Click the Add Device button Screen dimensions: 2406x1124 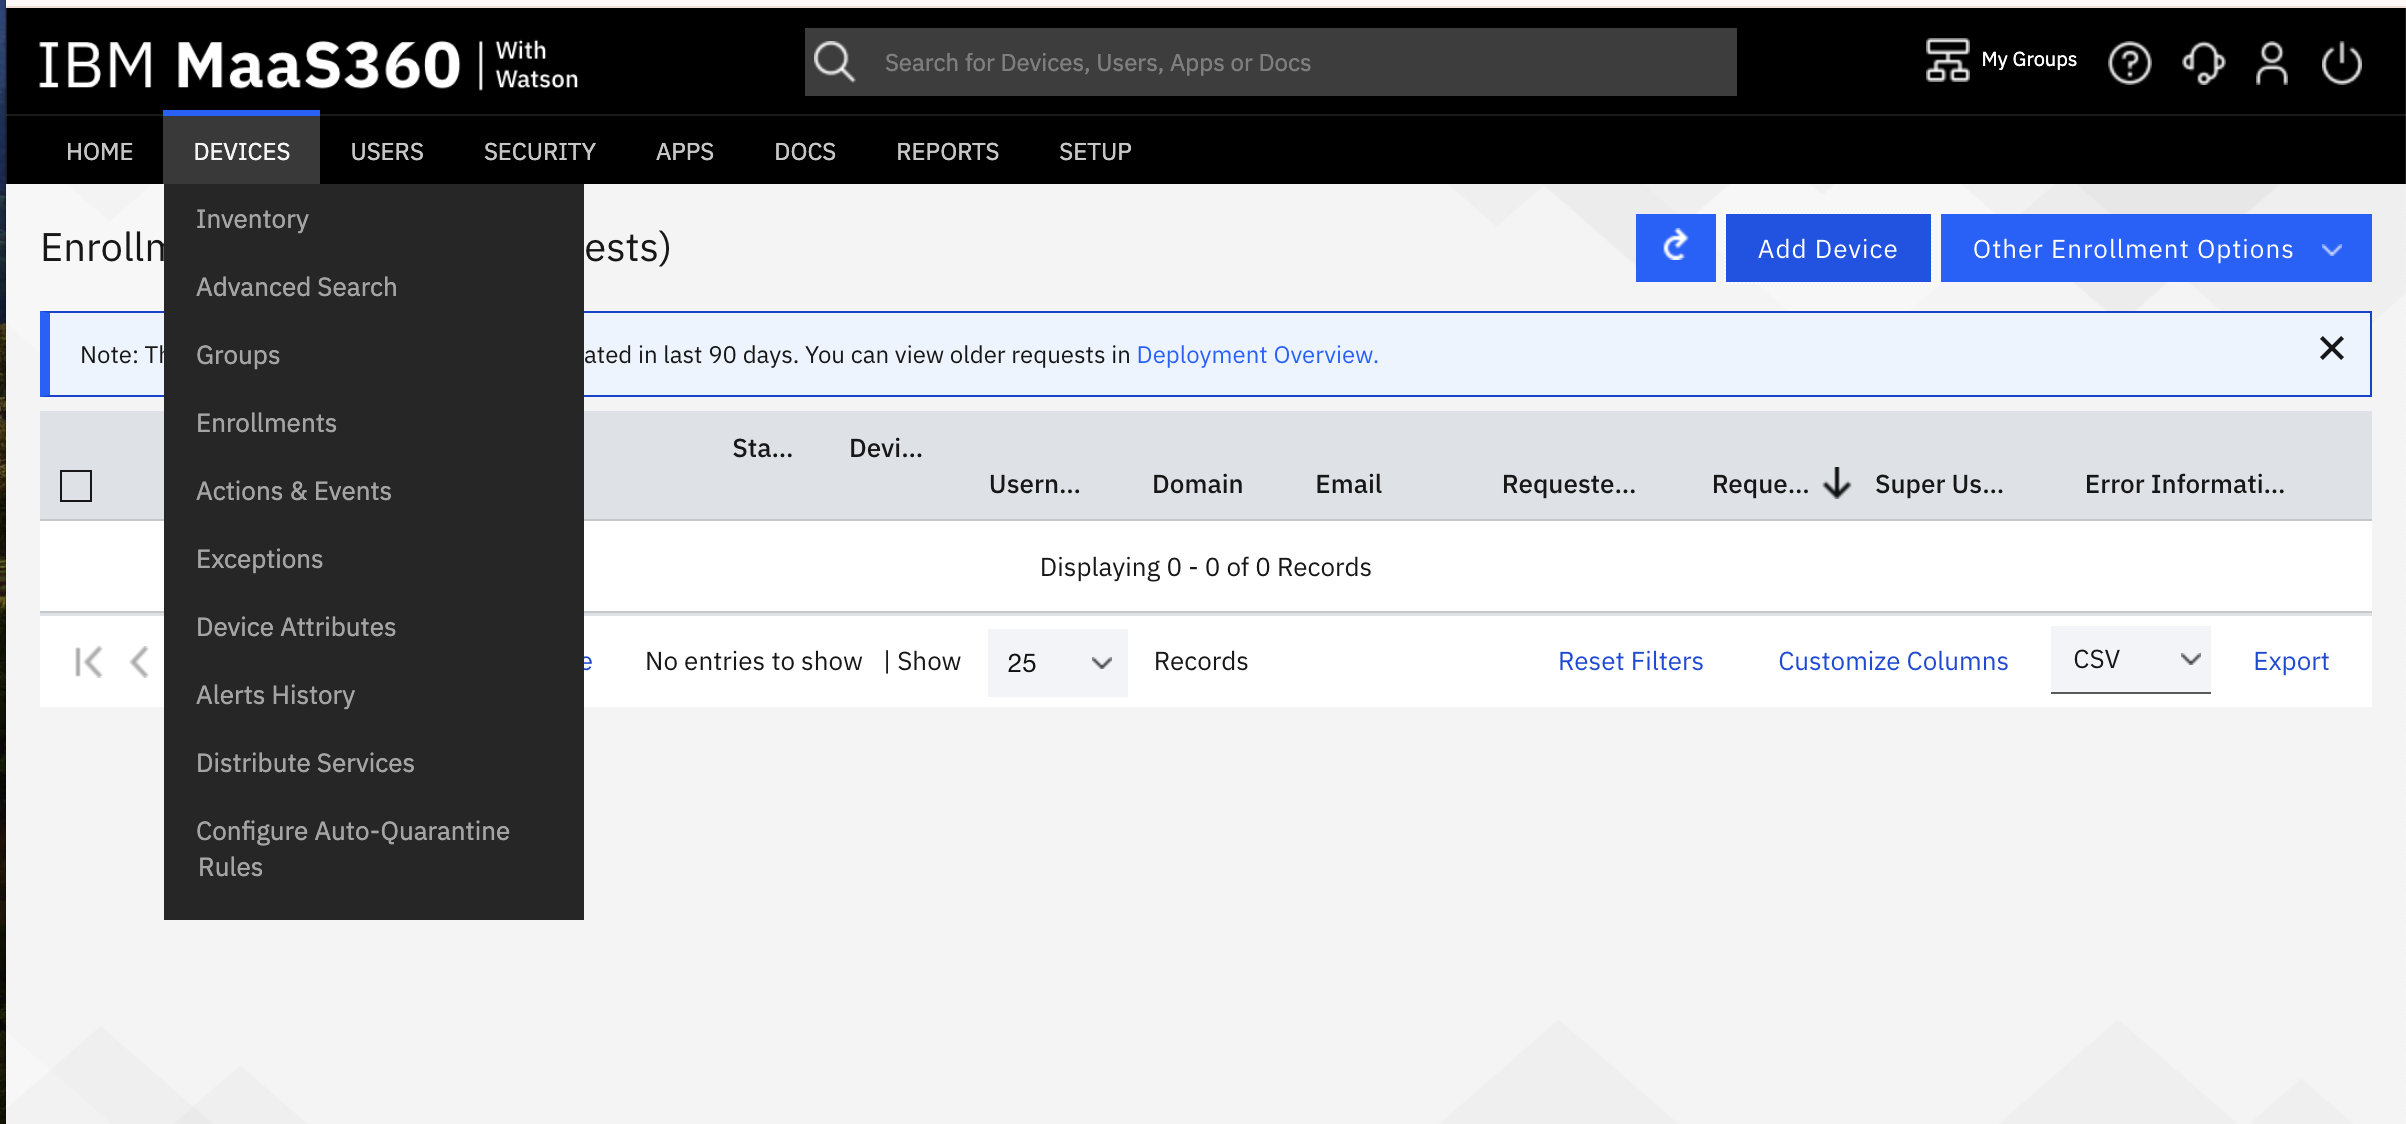point(1827,248)
